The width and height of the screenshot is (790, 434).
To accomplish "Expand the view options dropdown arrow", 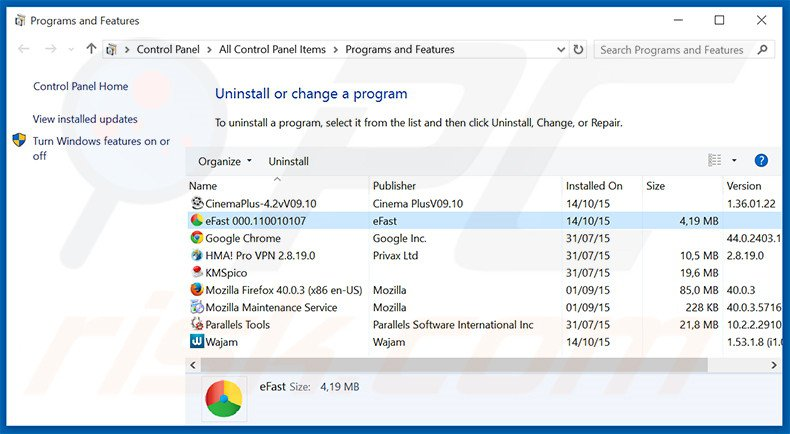I will pos(734,160).
